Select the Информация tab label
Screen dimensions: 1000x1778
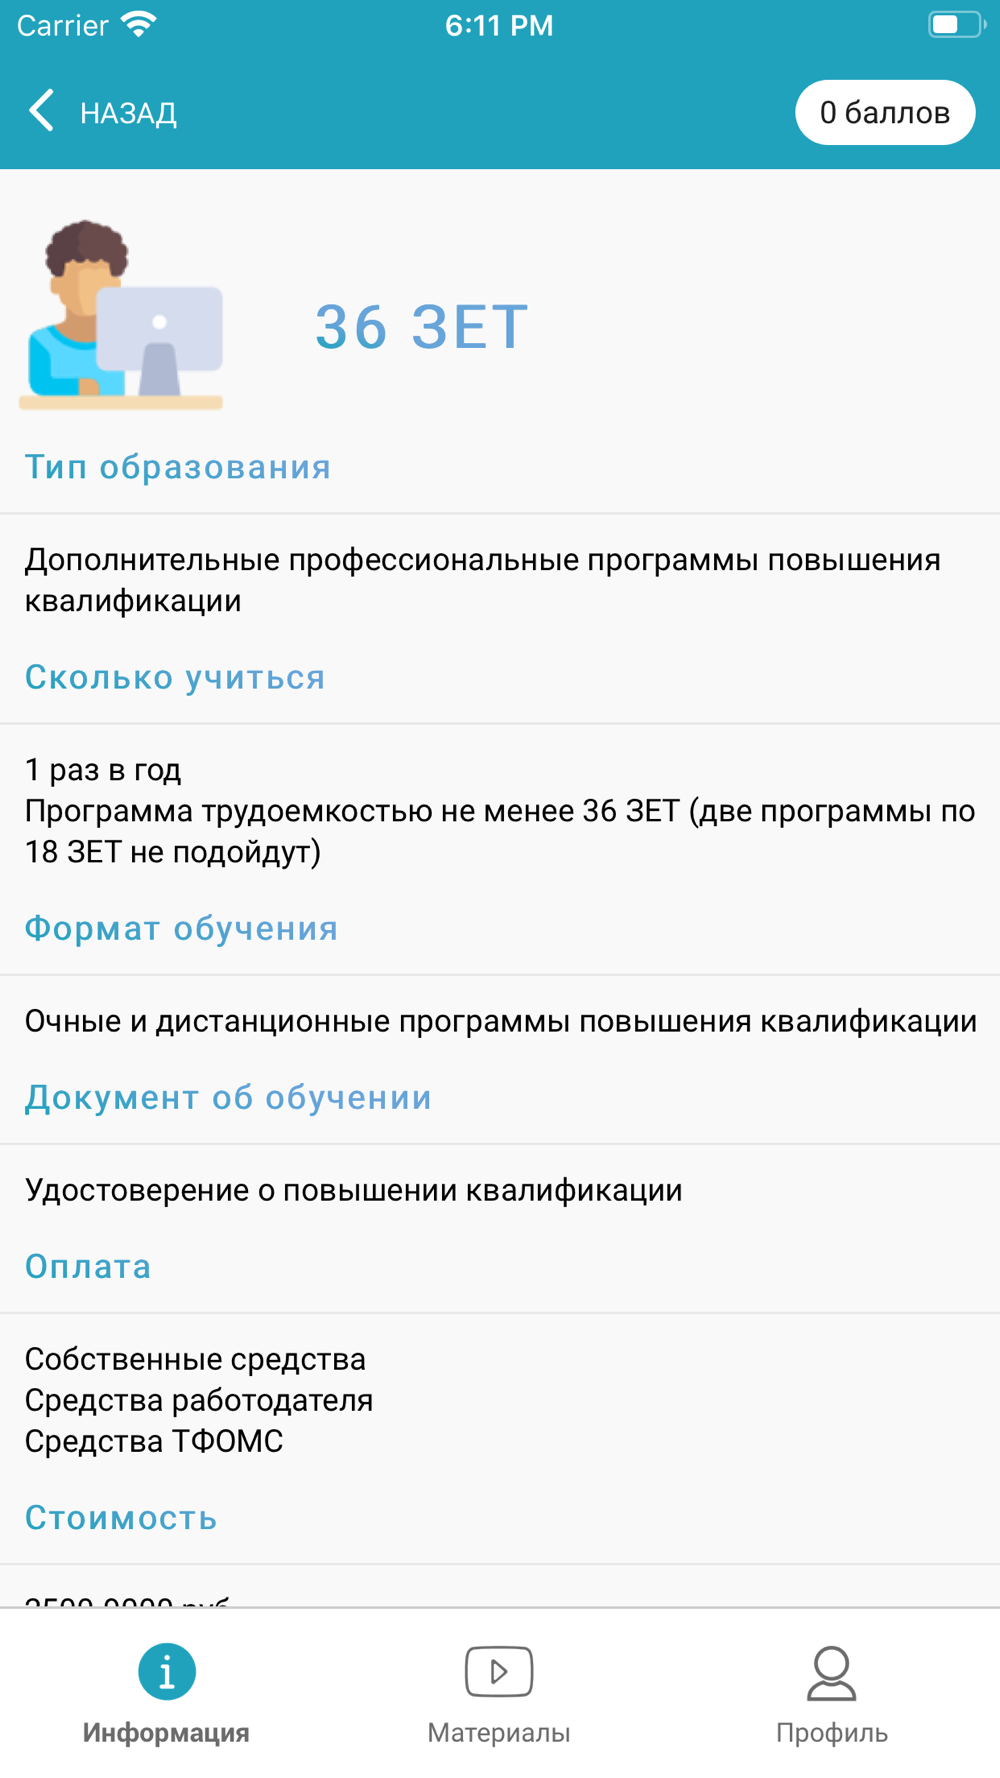coord(166,1733)
